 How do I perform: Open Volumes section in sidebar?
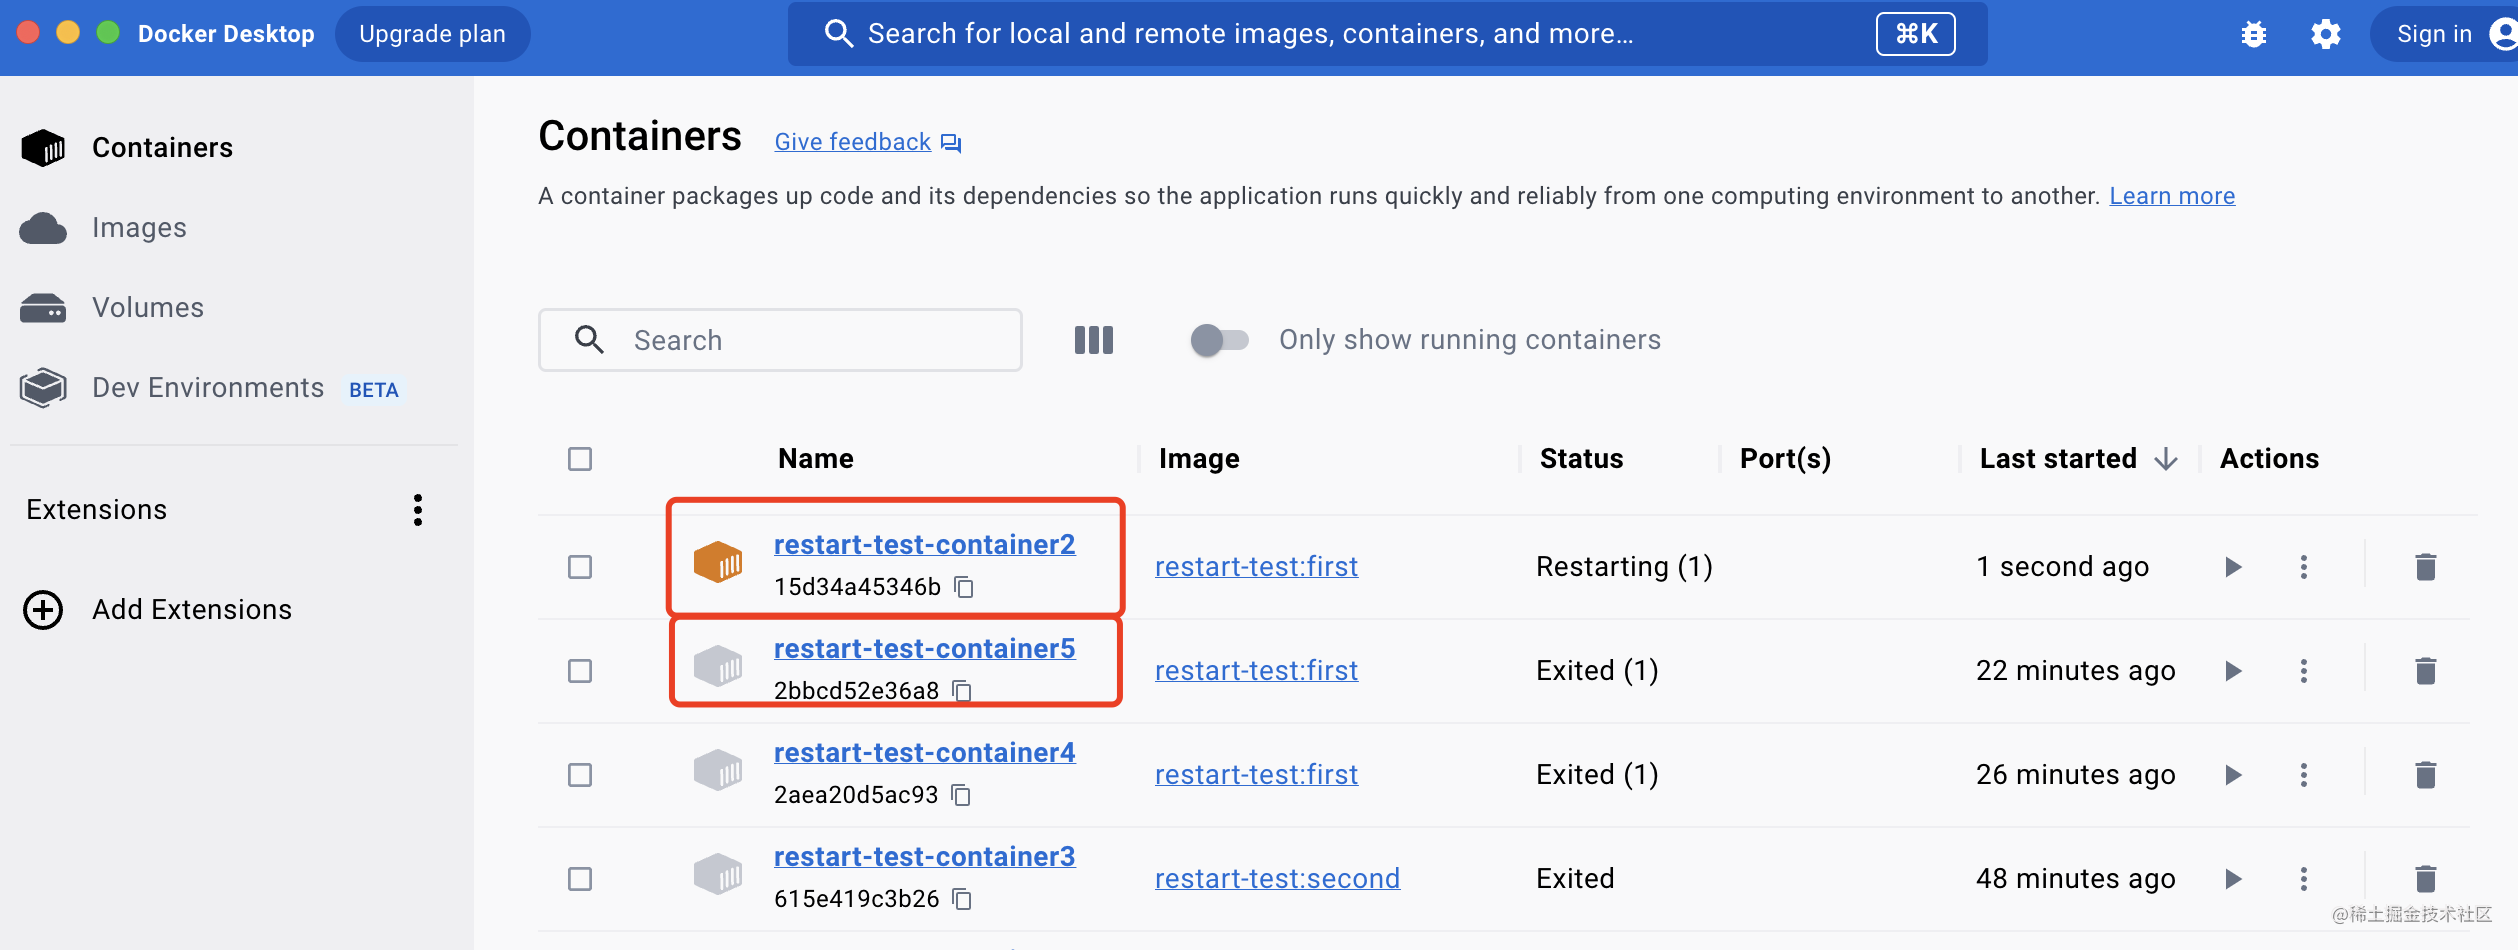(x=147, y=308)
